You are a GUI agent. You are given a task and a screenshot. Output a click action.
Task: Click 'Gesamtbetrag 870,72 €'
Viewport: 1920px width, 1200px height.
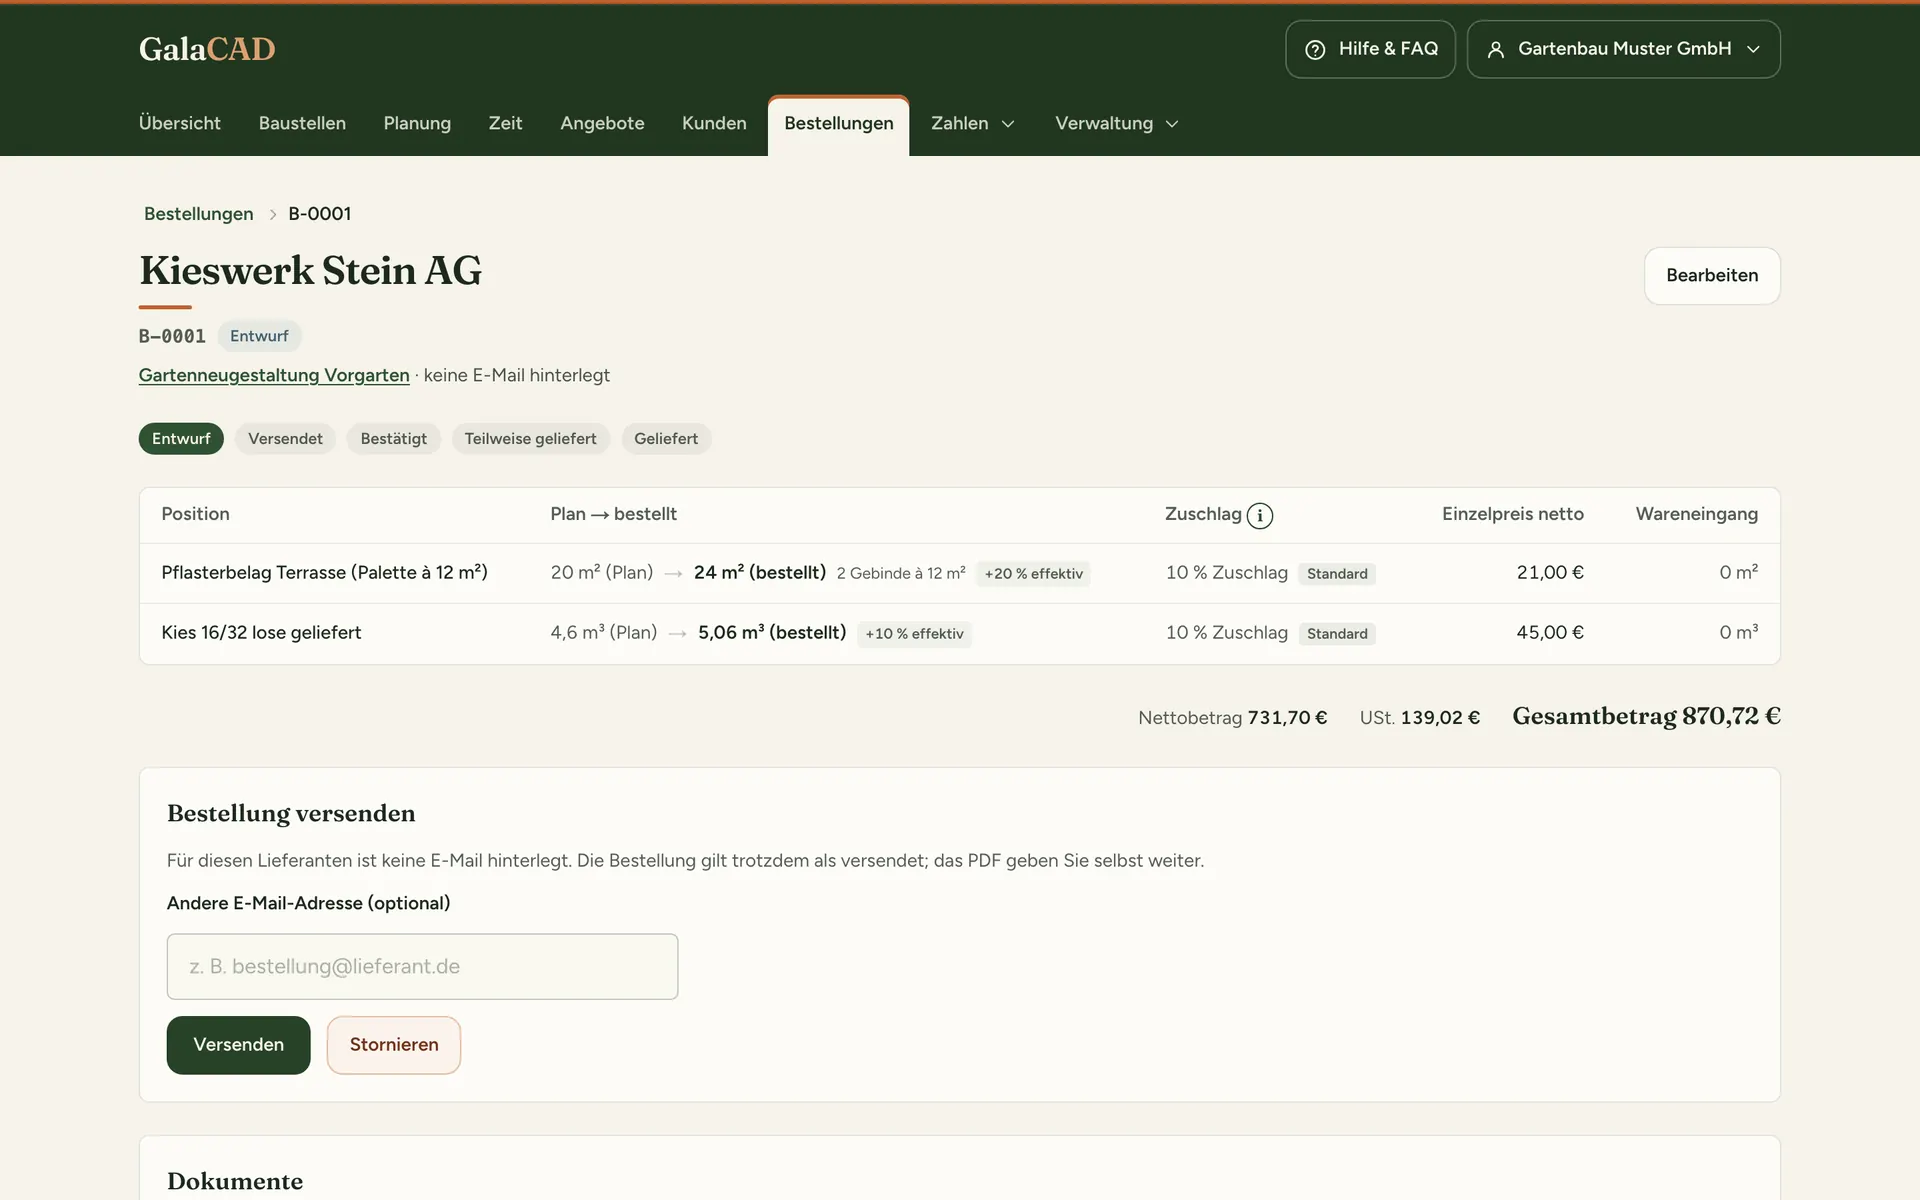(x=1646, y=716)
